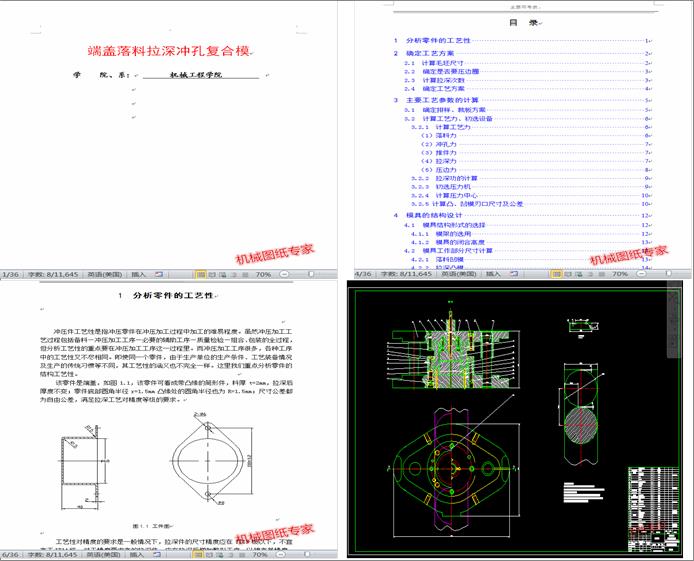Click zoom slider handle in the table-of-contents window
This screenshot has width=694, height=561.
coord(668,274)
